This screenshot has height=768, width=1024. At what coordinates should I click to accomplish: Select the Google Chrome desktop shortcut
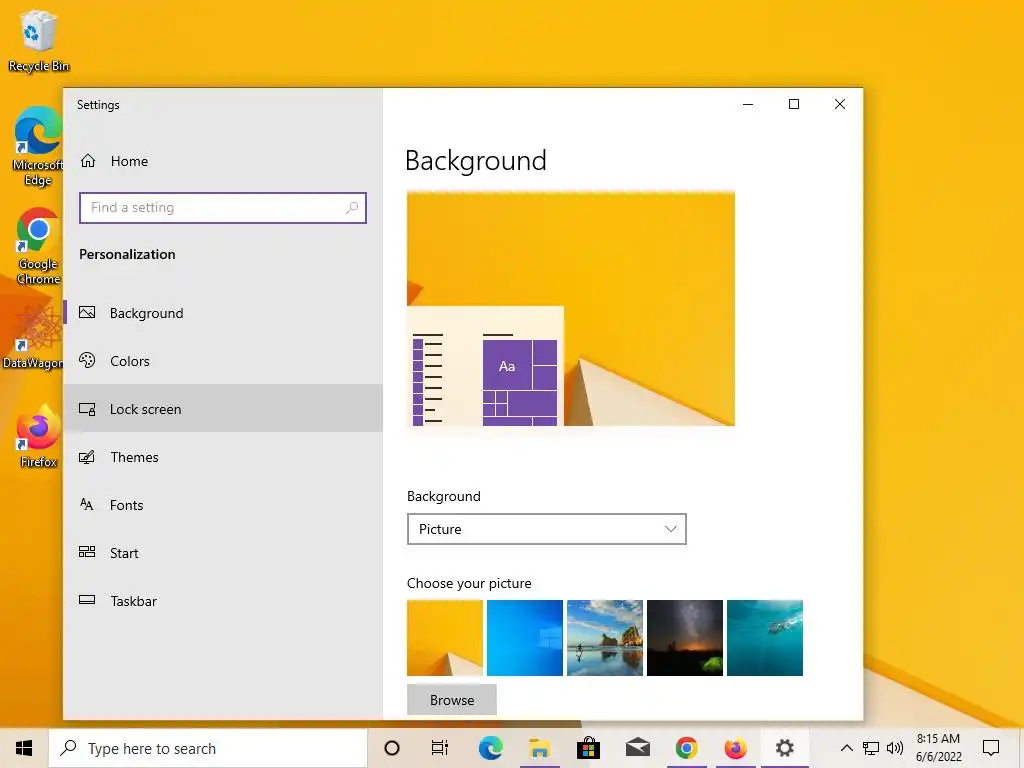coord(38,246)
